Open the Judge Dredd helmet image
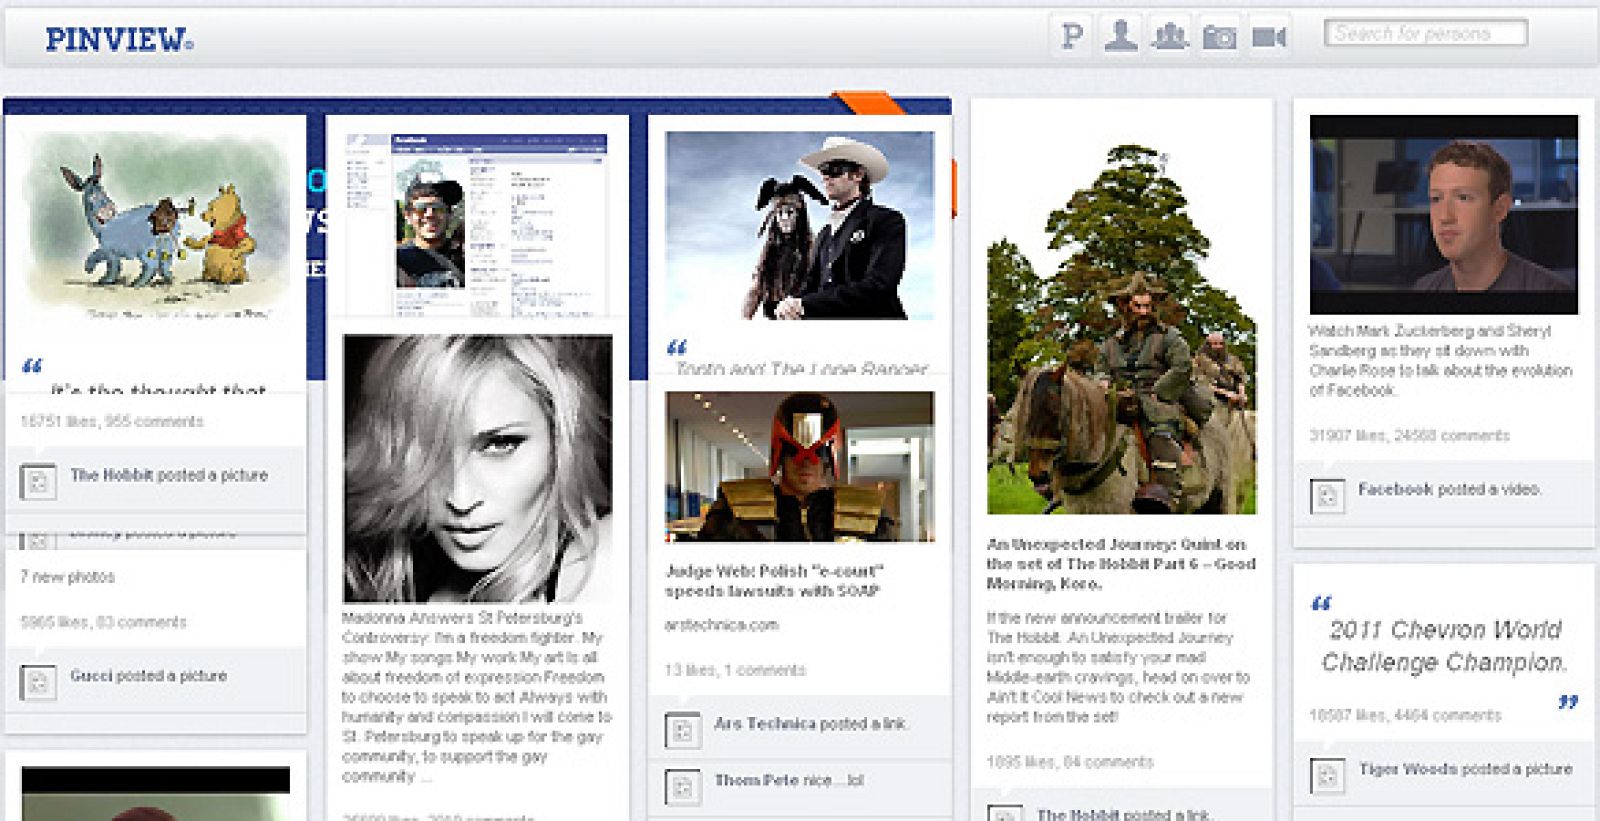Image resolution: width=1600 pixels, height=821 pixels. click(799, 466)
